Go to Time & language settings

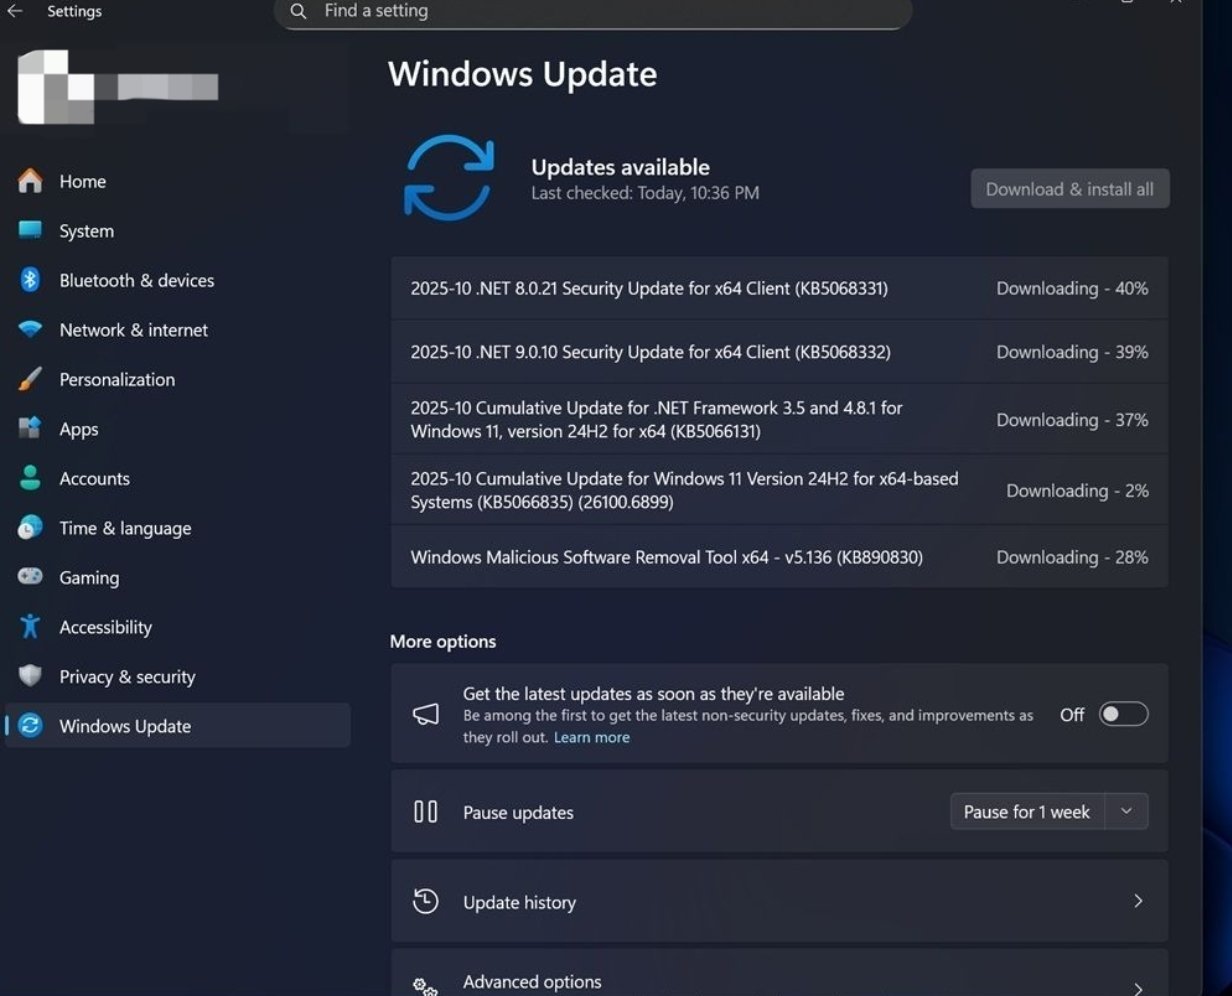click(x=178, y=527)
